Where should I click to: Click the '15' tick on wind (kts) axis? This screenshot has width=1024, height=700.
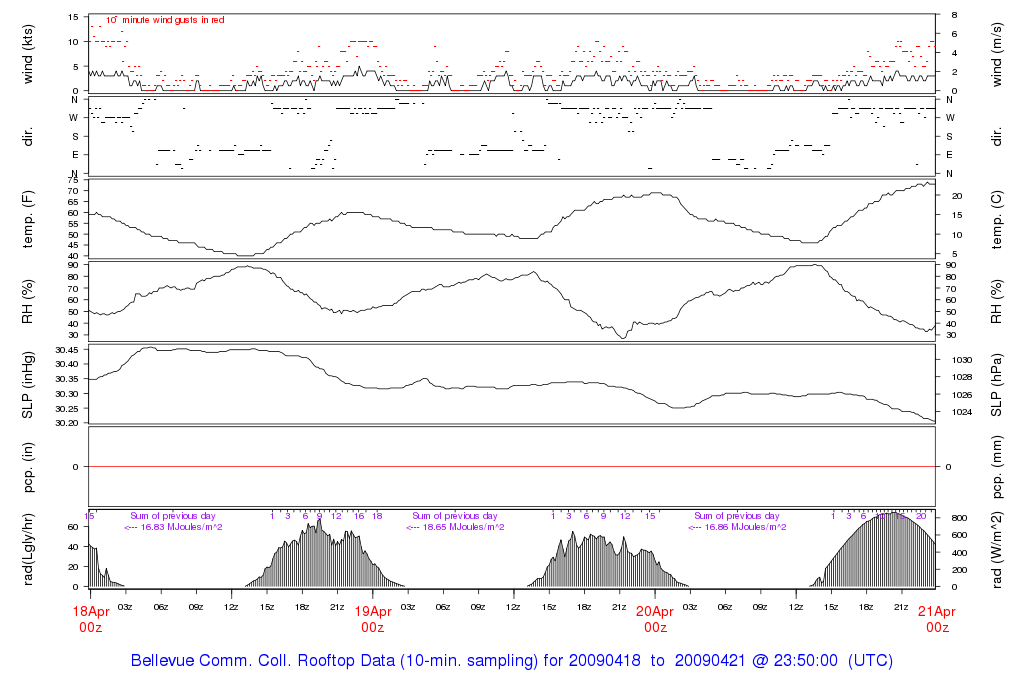click(x=73, y=17)
